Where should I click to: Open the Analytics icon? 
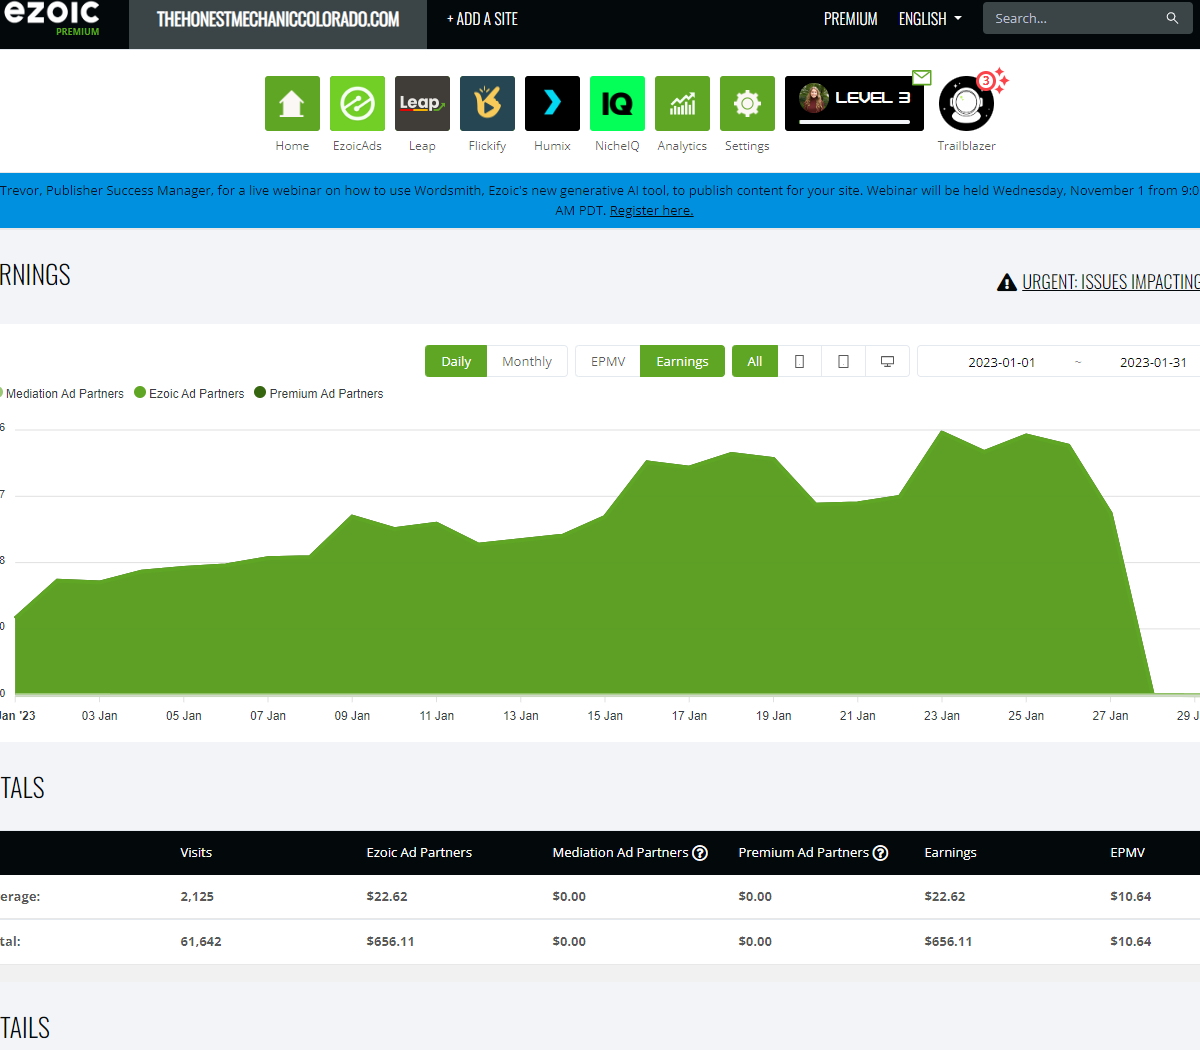[x=682, y=103]
